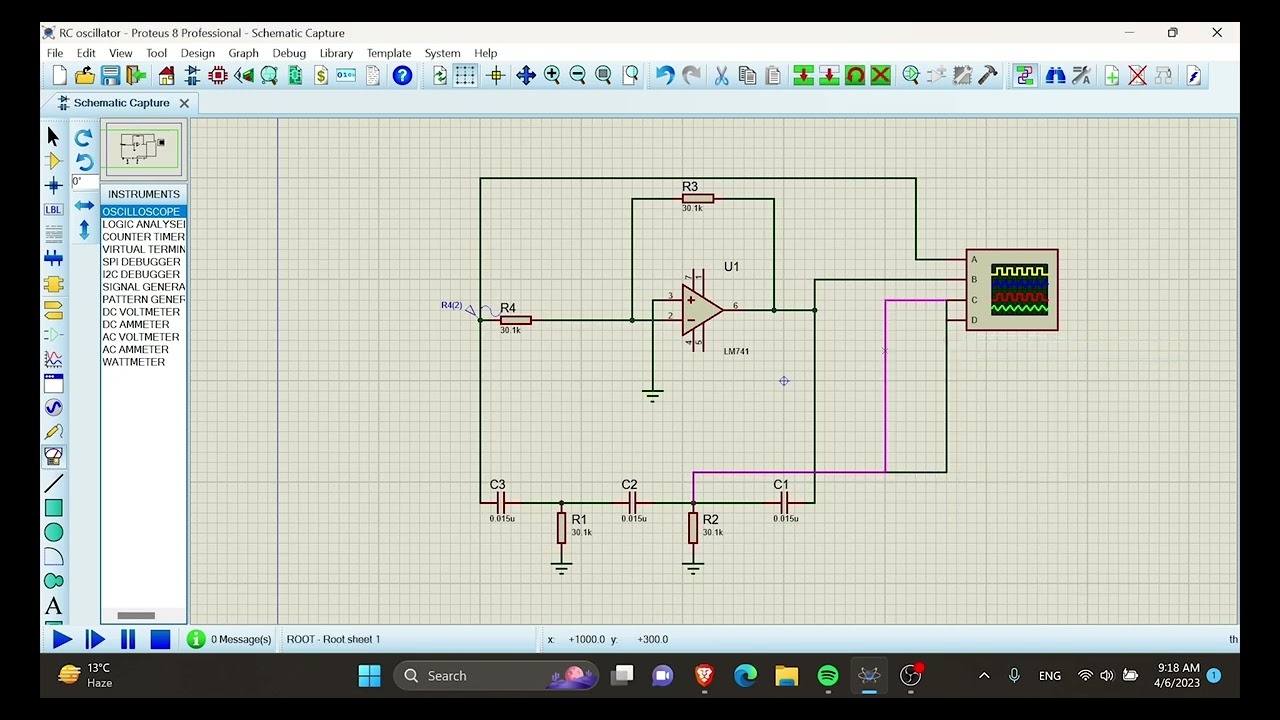Open the Library menu
The image size is (1280, 720).
[336, 53]
